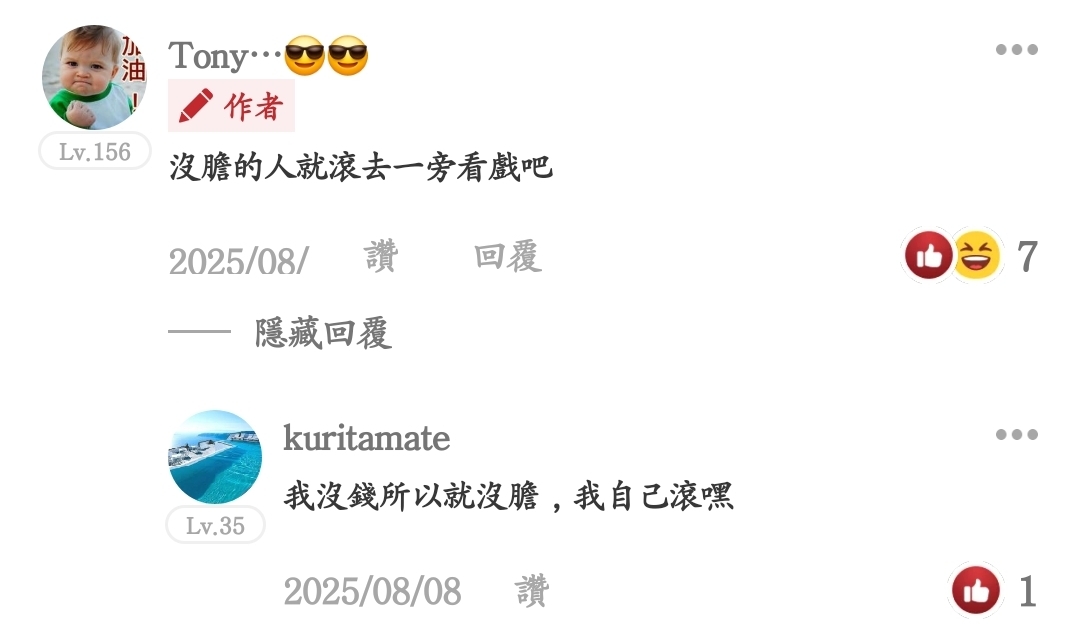Click the pencil icon in the author badge
Viewport: 1080px width, 642px height.
195,105
